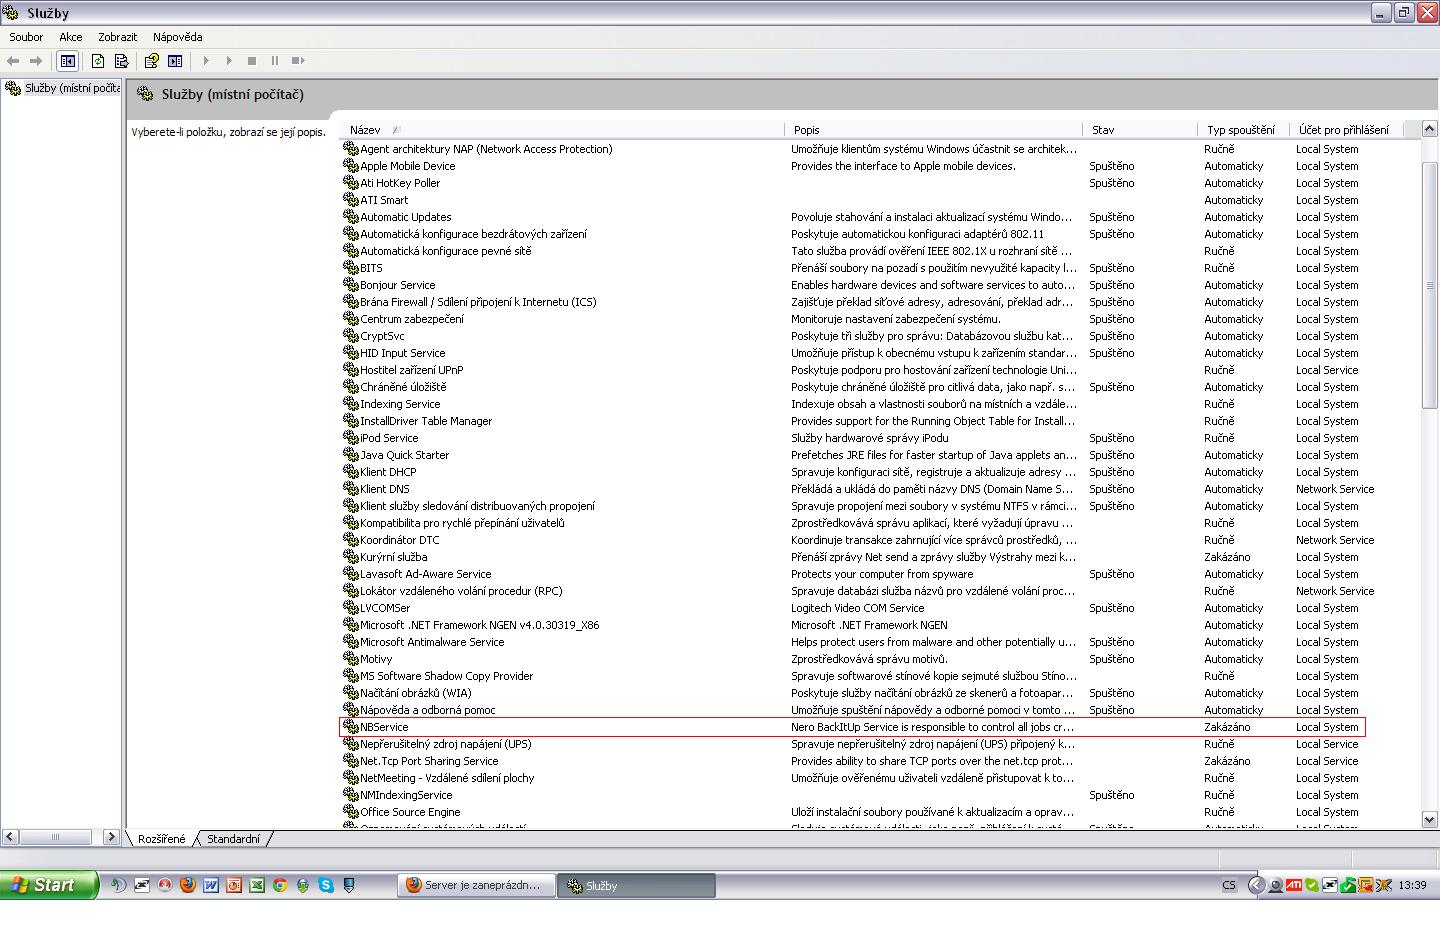Toggle the action pane toolbar icon
This screenshot has height=951, width=1440.
point(175,61)
